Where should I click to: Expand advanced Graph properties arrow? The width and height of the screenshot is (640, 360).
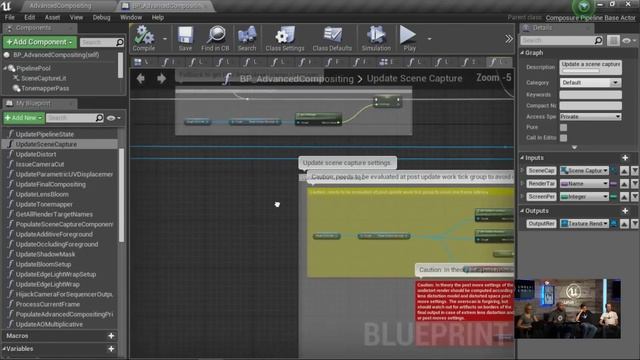click(x=574, y=147)
